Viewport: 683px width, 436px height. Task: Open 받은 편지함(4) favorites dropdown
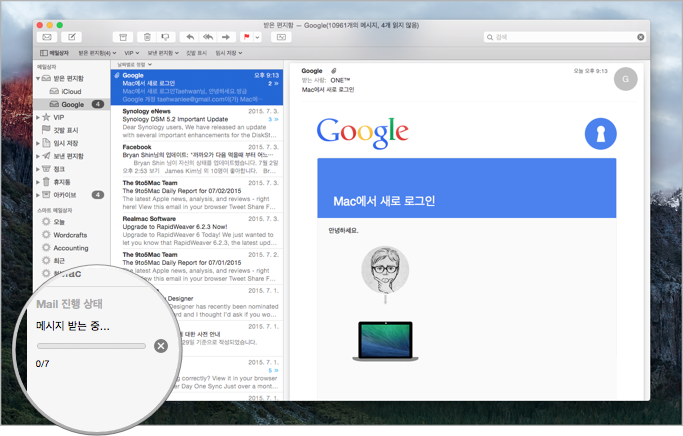pyautogui.click(x=97, y=53)
